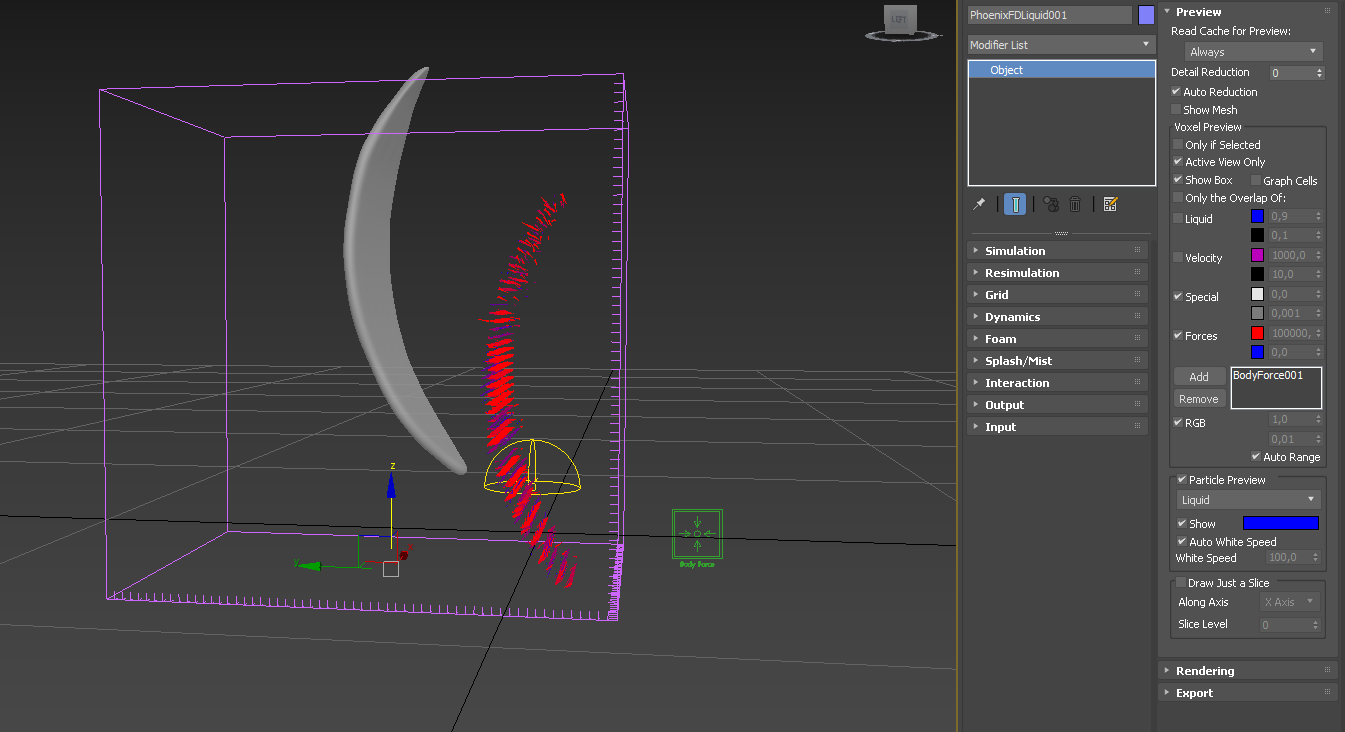This screenshot has height=732, width=1345.
Task: Toggle Particle Preview checkbox
Action: (x=1182, y=480)
